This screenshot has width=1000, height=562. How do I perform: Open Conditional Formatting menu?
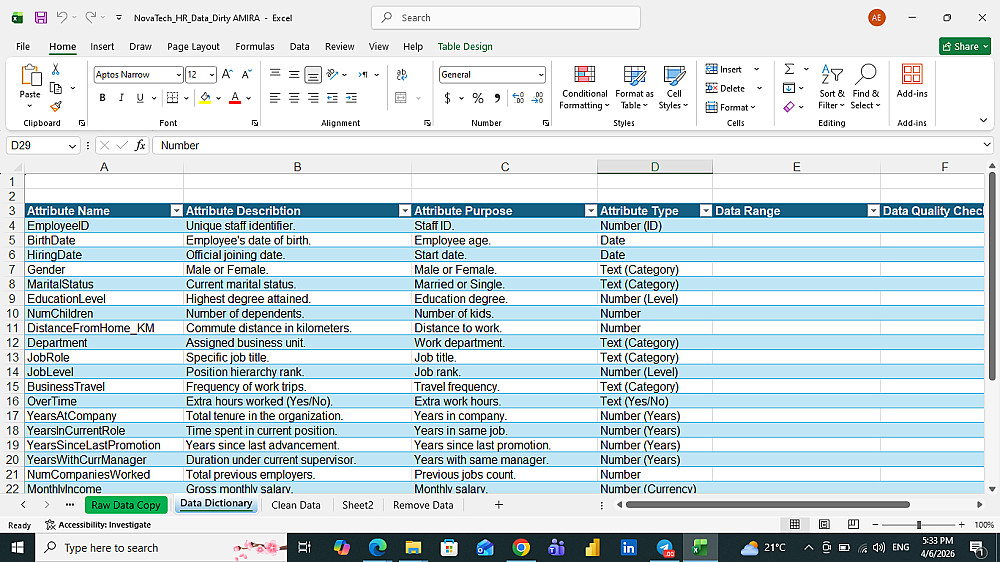coord(584,88)
